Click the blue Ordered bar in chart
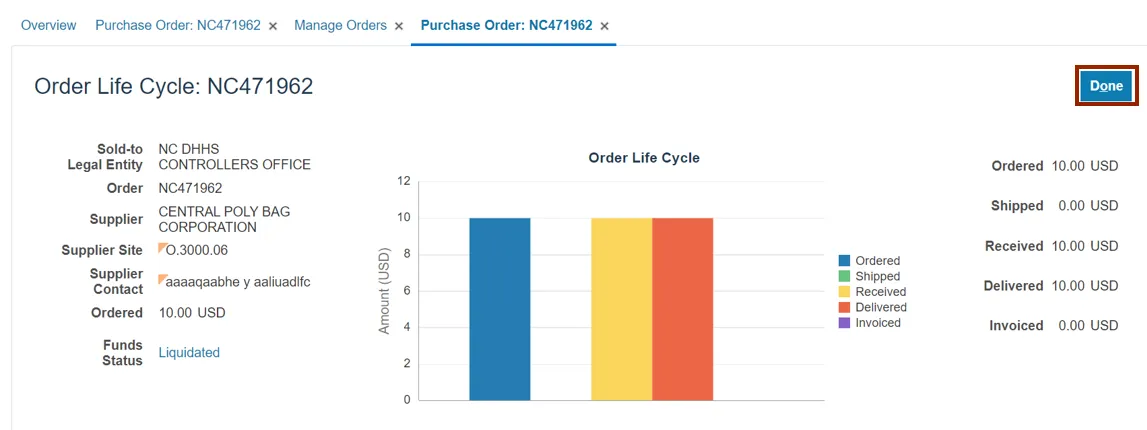This screenshot has height=430, width=1147. point(500,309)
